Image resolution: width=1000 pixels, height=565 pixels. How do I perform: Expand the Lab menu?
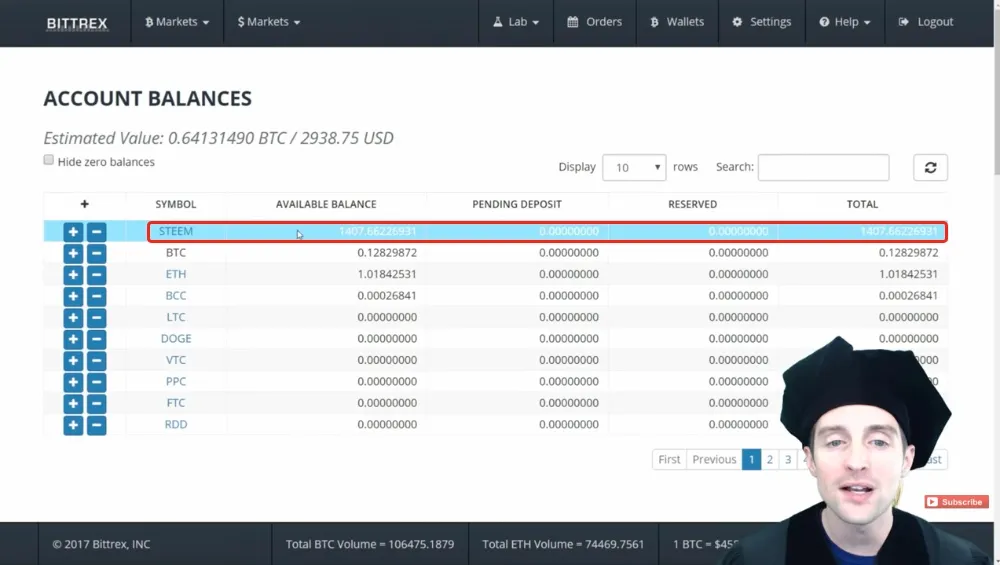tap(516, 22)
